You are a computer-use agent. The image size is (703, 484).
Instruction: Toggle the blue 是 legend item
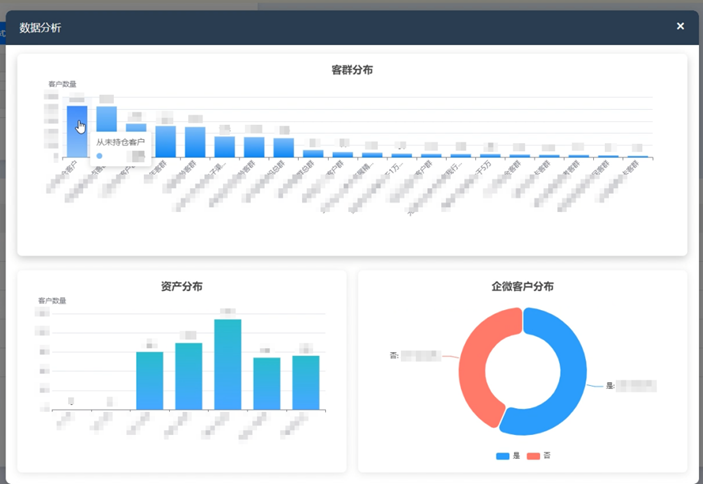click(509, 456)
